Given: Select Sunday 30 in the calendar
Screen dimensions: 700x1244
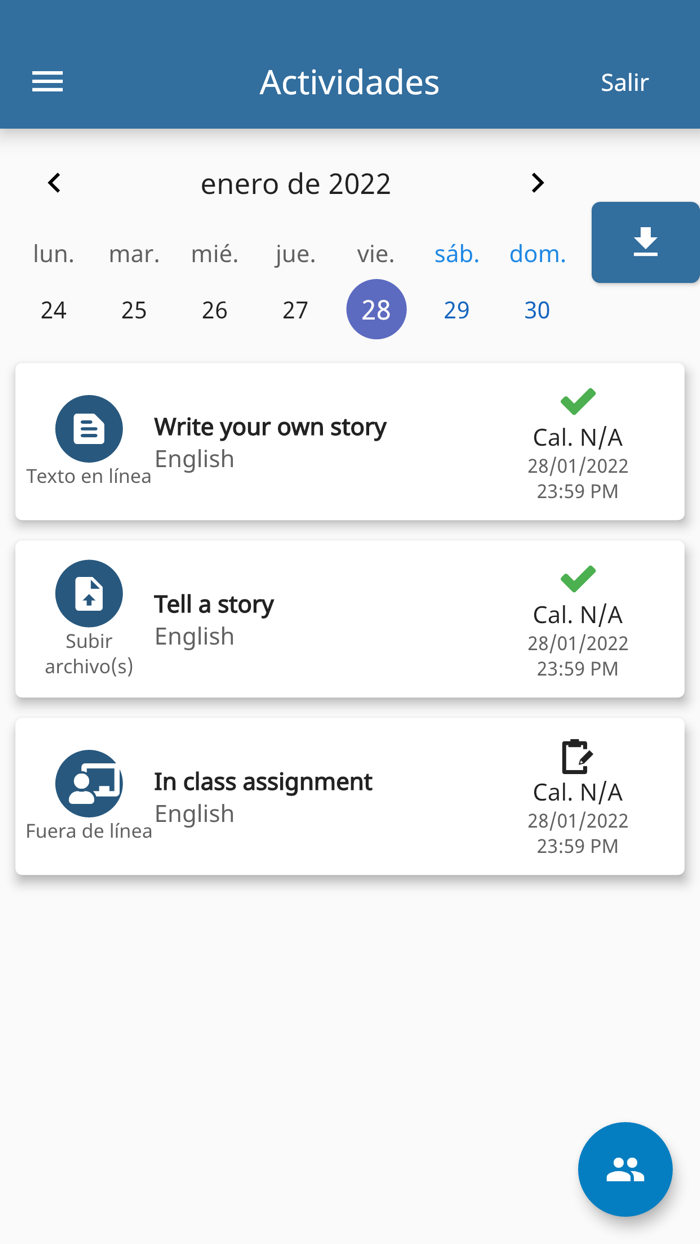Looking at the screenshot, I should click(x=537, y=310).
